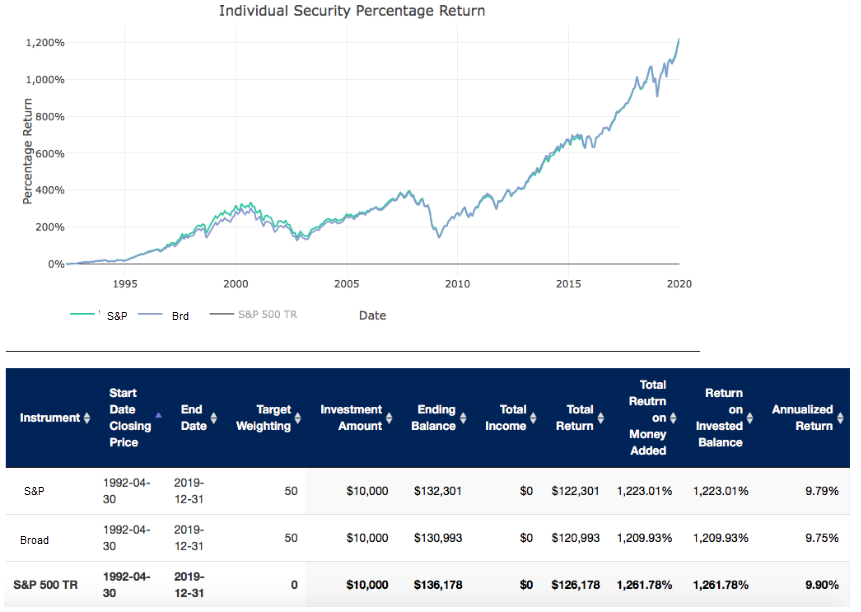
Task: Click 1,223.01% in Return on Invested Balance
Action: (720, 491)
